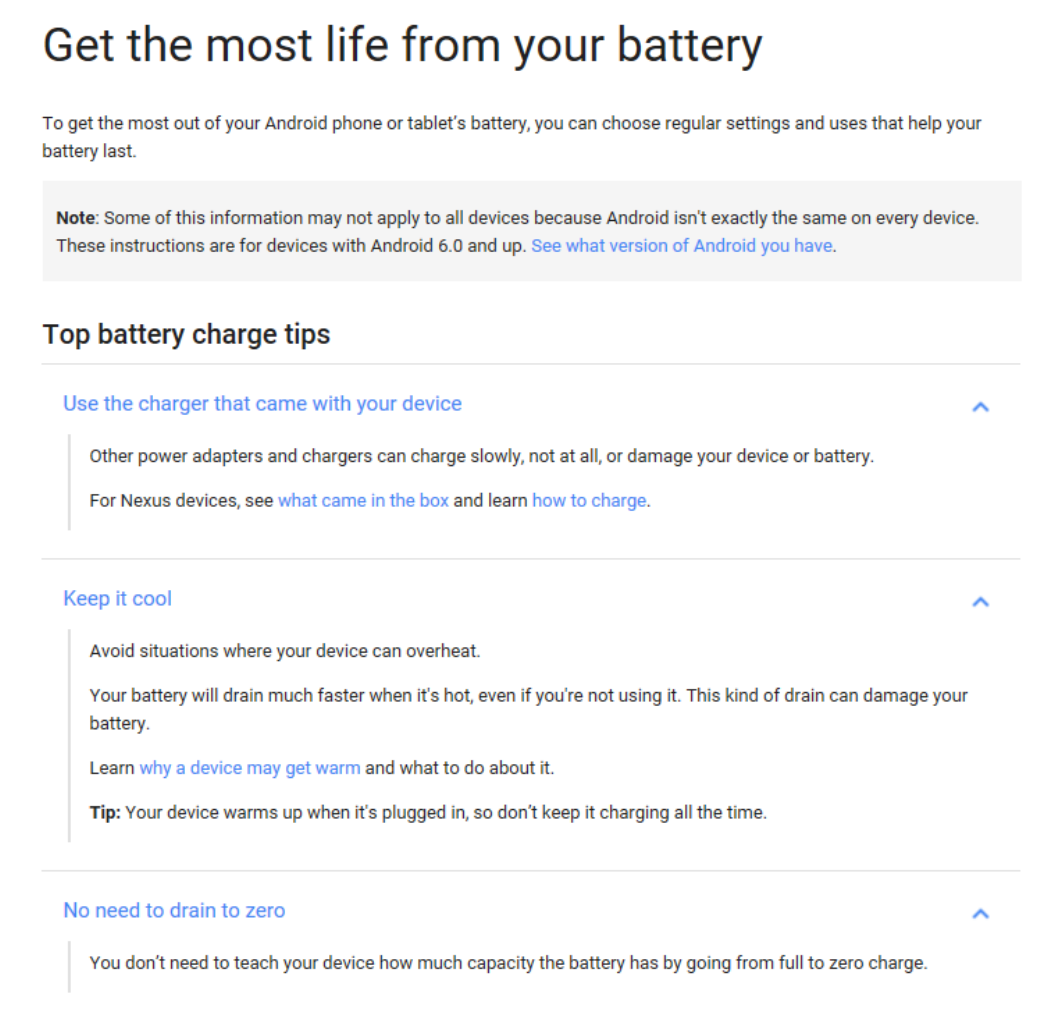Click the 'Other power adapters and chargers' sentence
The height and width of the screenshot is (1036, 1047).
481,456
